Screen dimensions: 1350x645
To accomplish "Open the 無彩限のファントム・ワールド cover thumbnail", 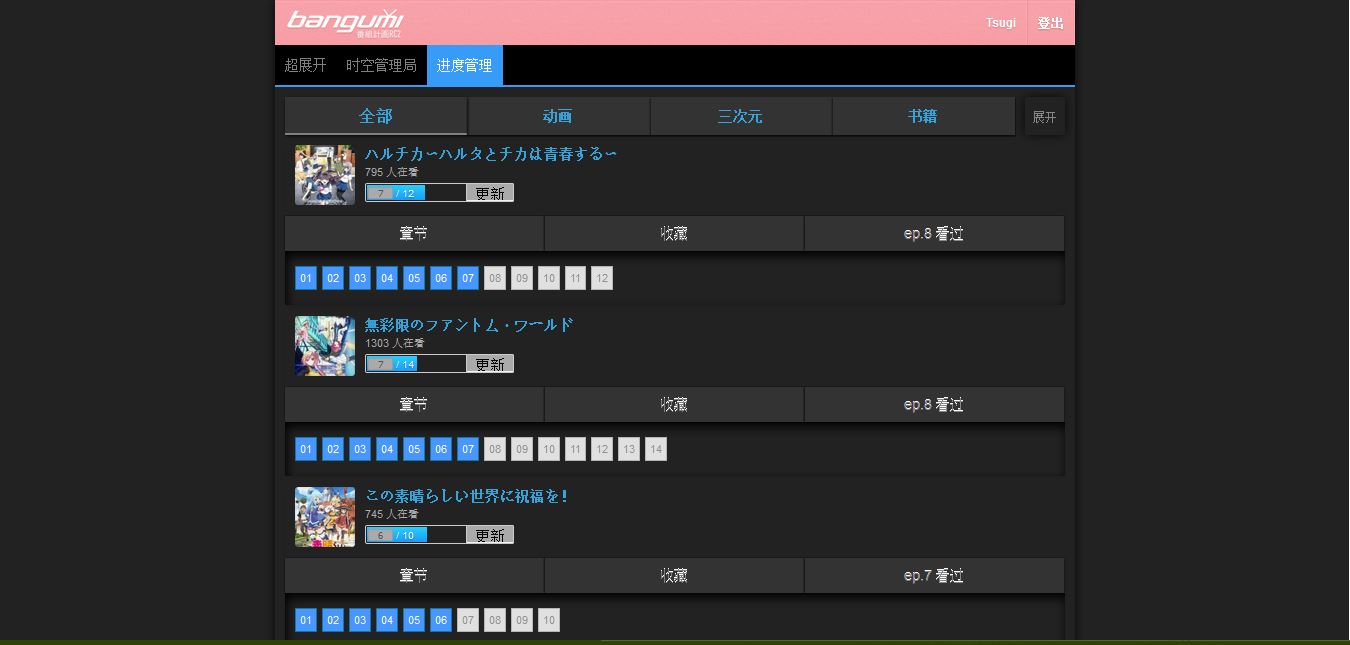I will pyautogui.click(x=324, y=346).
